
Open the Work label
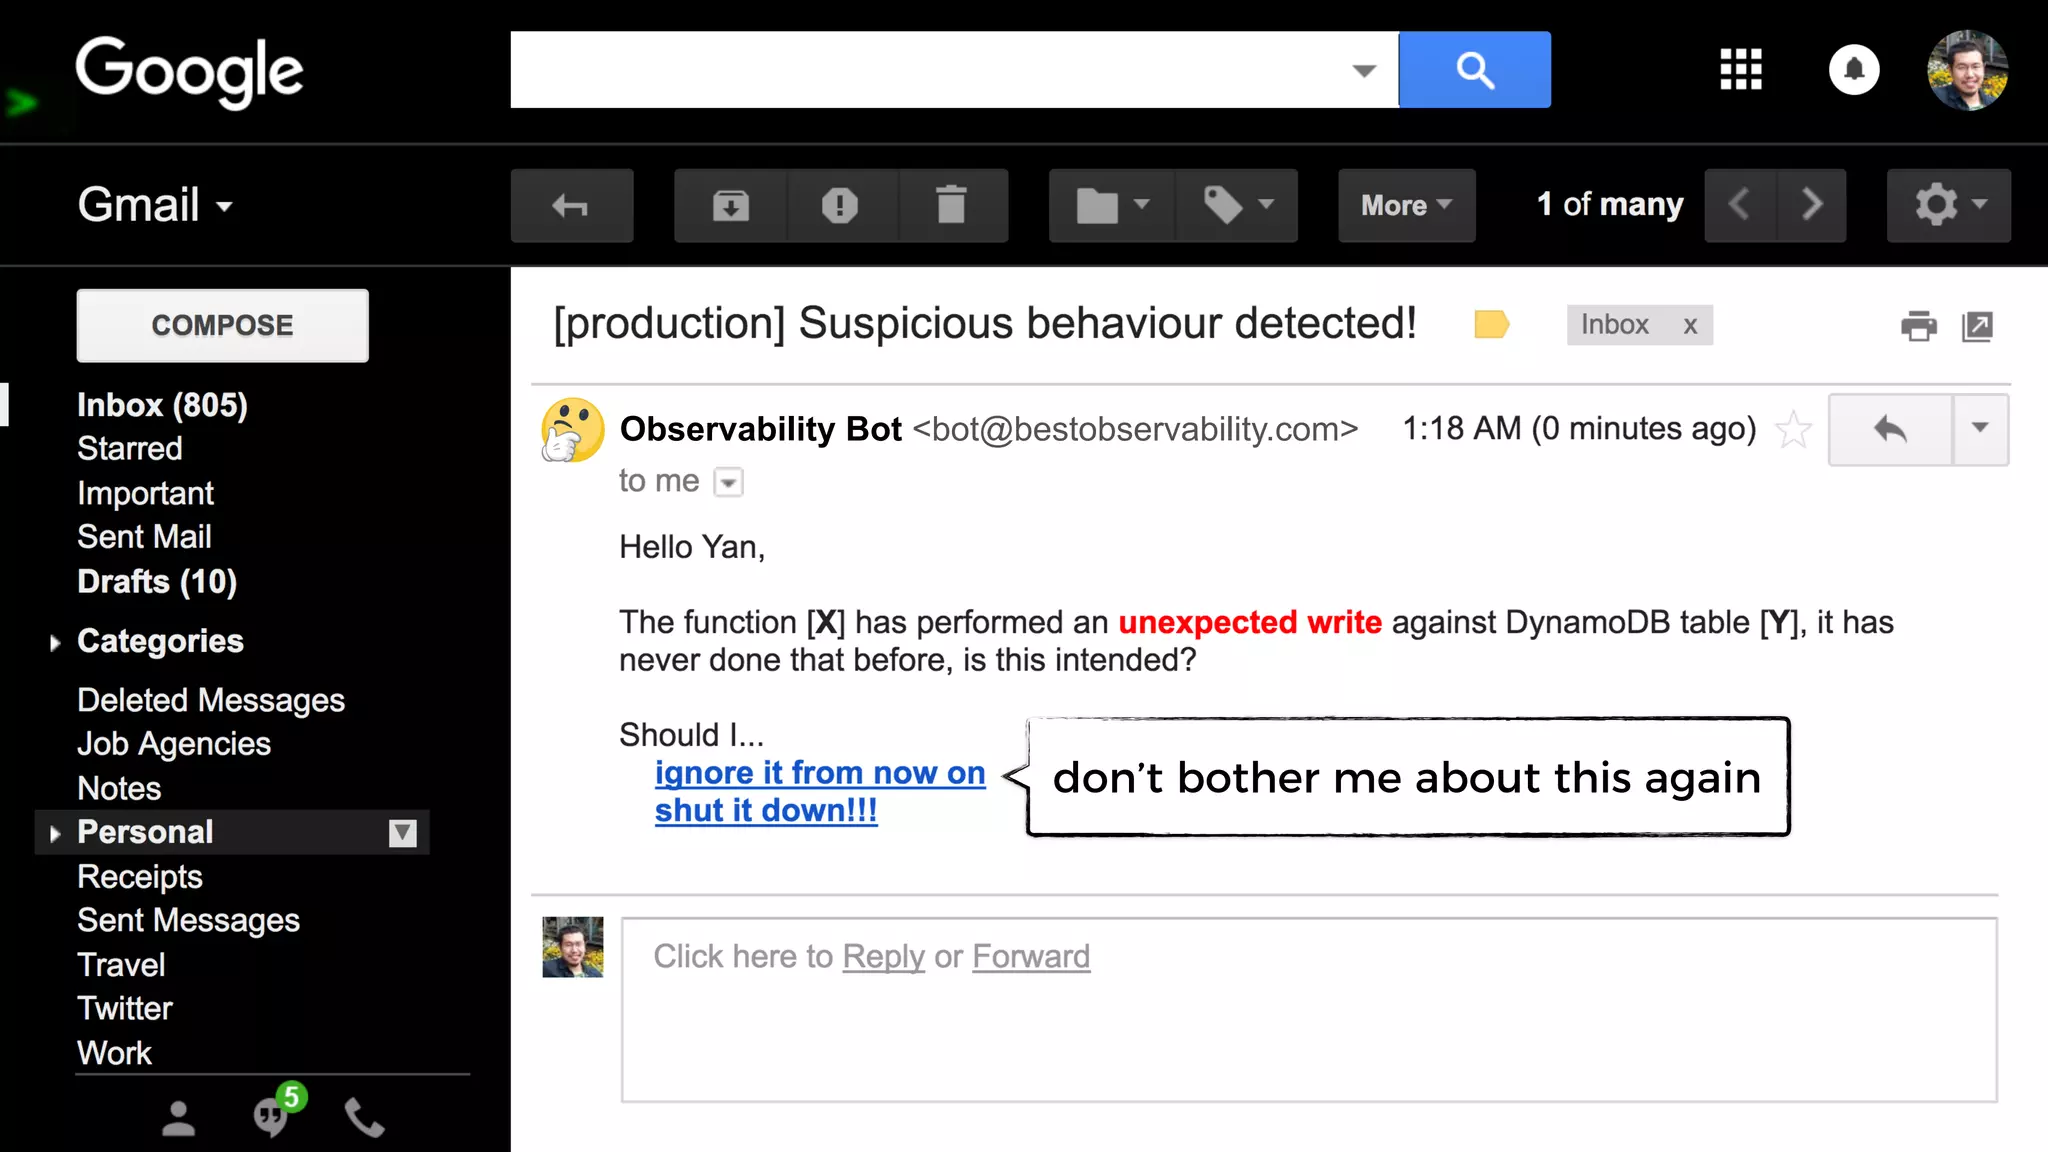click(115, 1053)
